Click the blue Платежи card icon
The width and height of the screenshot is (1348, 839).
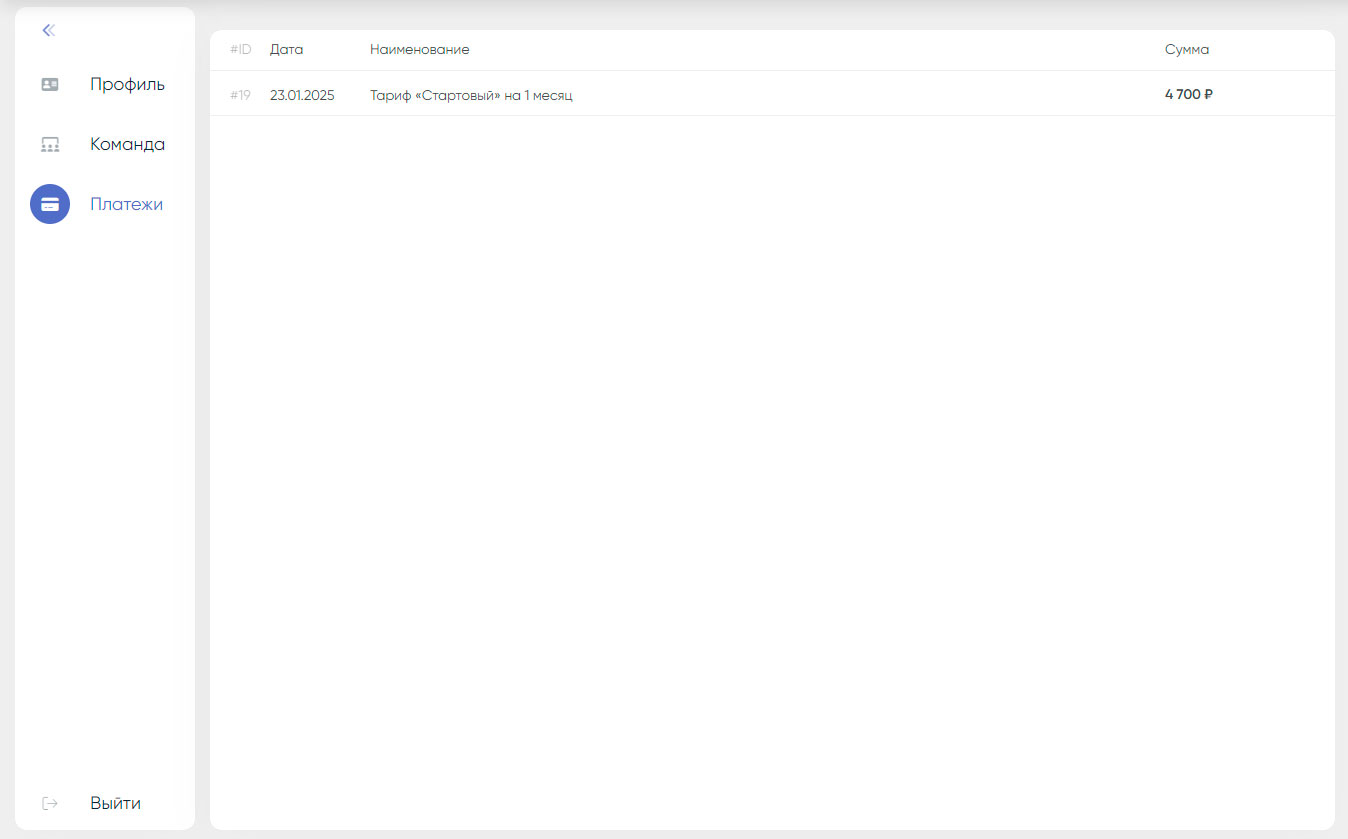(x=50, y=204)
